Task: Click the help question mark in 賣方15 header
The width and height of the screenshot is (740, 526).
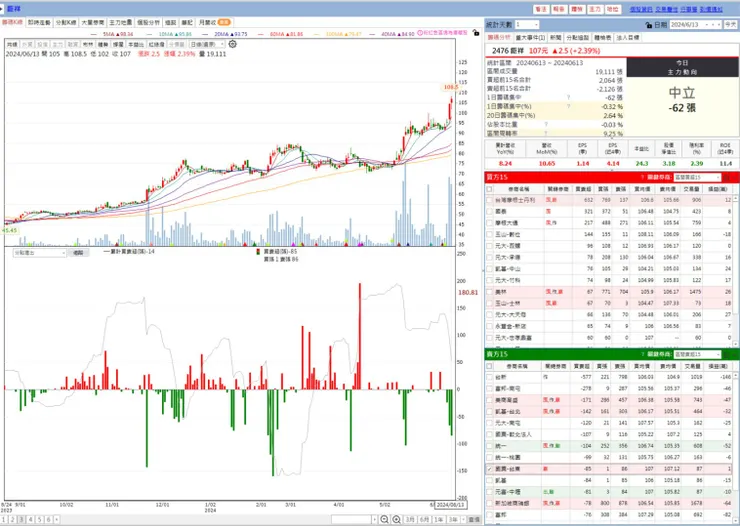Action: click(x=642, y=354)
